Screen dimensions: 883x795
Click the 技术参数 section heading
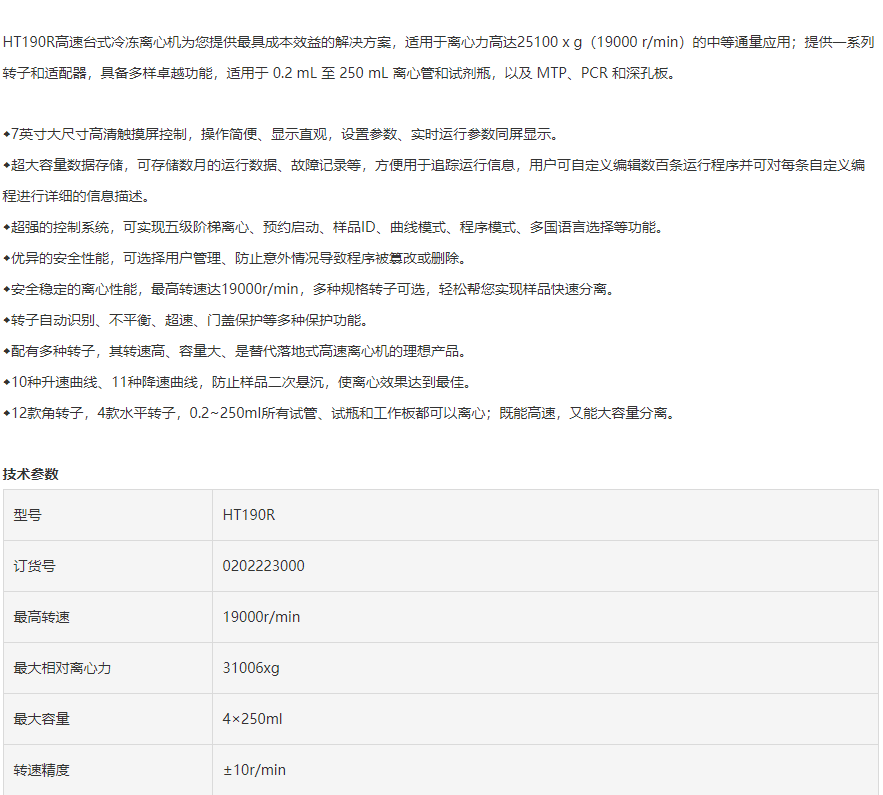31,474
